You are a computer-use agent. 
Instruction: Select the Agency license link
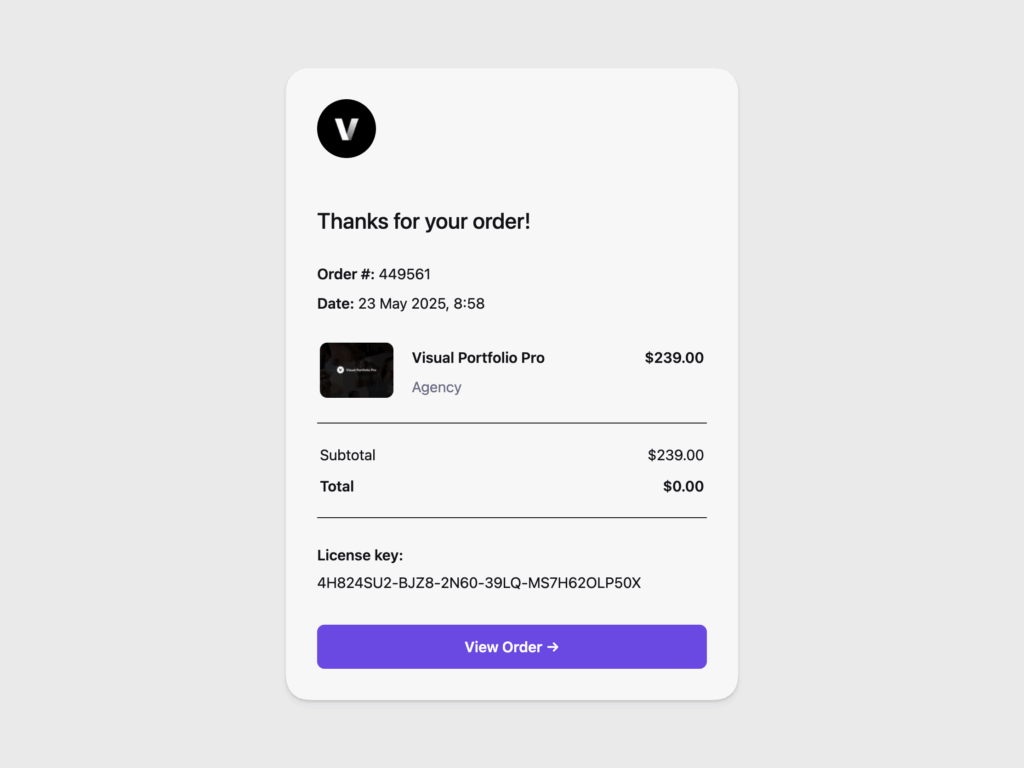[436, 387]
